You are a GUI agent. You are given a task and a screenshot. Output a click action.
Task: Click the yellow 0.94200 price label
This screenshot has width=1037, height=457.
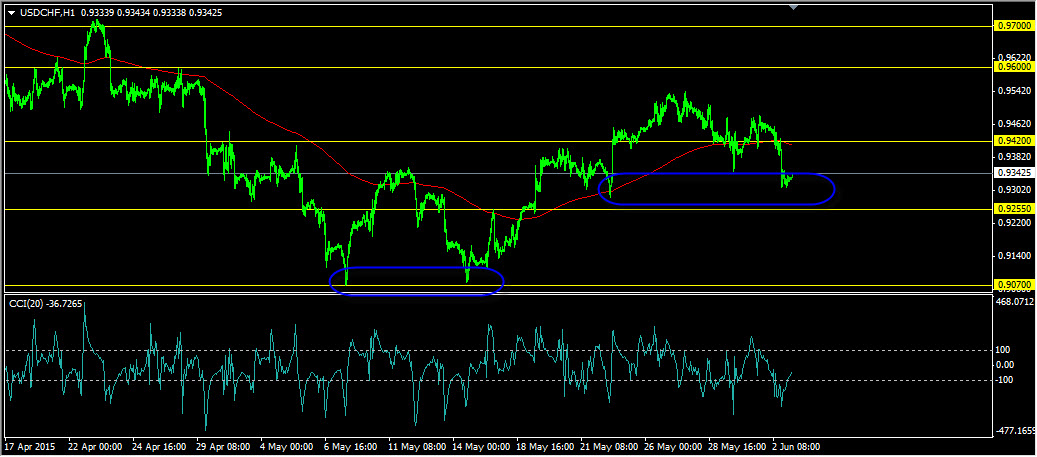[1013, 141]
